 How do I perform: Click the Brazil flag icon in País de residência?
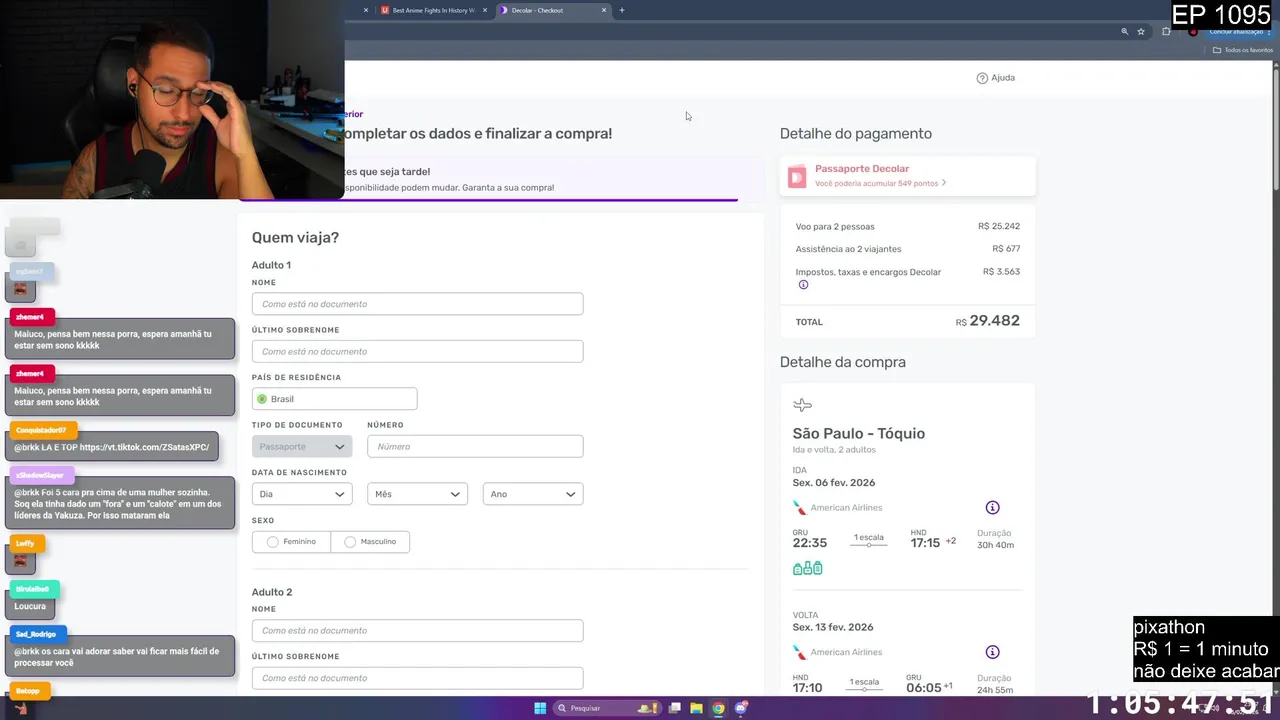click(x=262, y=399)
